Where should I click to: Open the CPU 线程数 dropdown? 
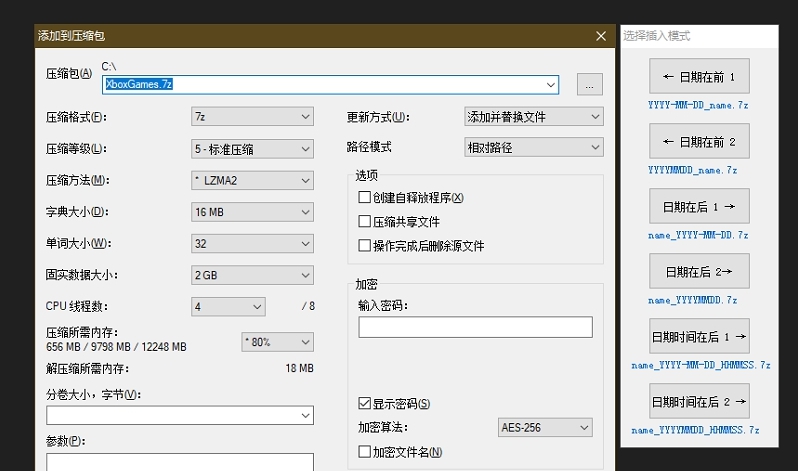point(228,307)
